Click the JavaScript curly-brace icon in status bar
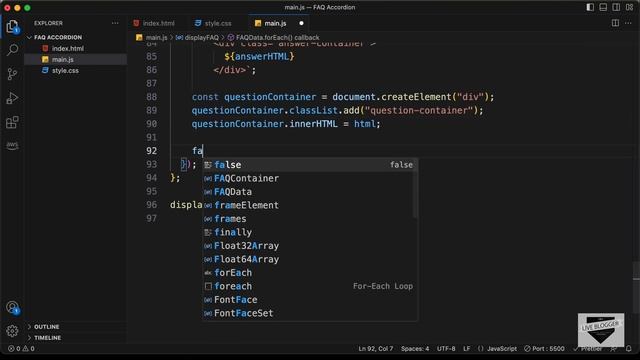 [x=480, y=349]
